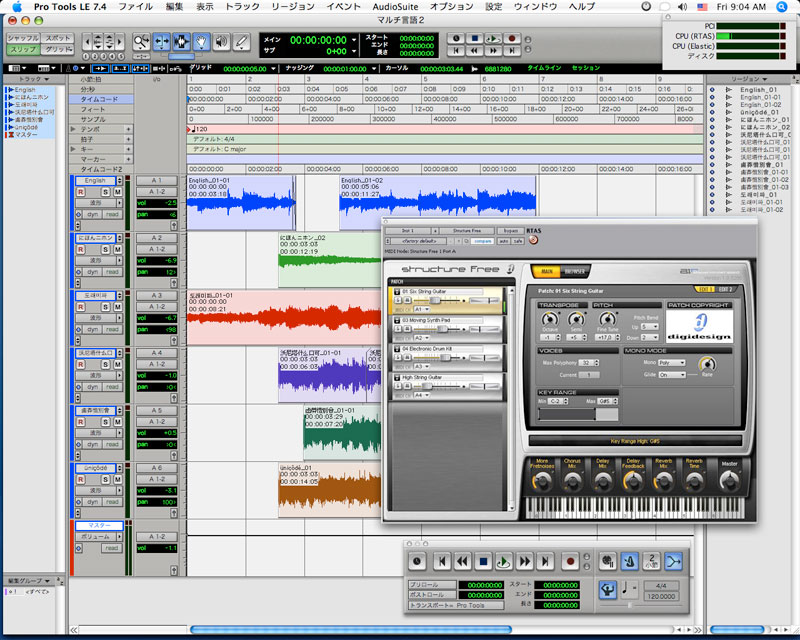Record-enable the English track
The width and height of the screenshot is (800, 640).
click(x=81, y=192)
